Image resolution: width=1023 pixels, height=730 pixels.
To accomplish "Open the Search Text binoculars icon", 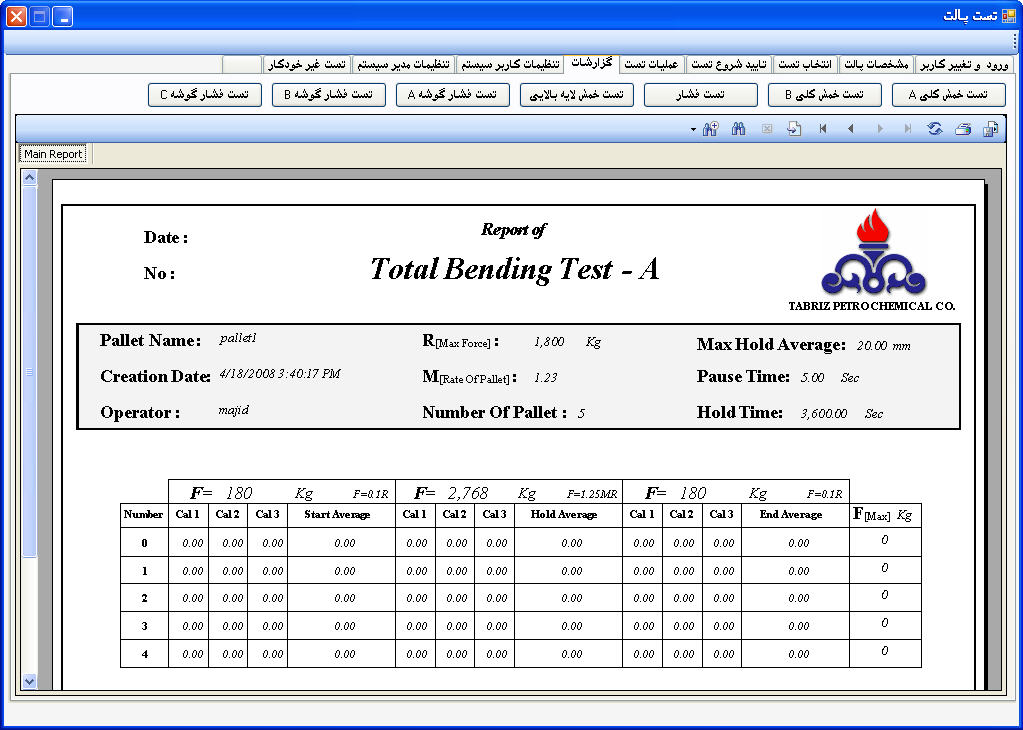I will pos(739,129).
